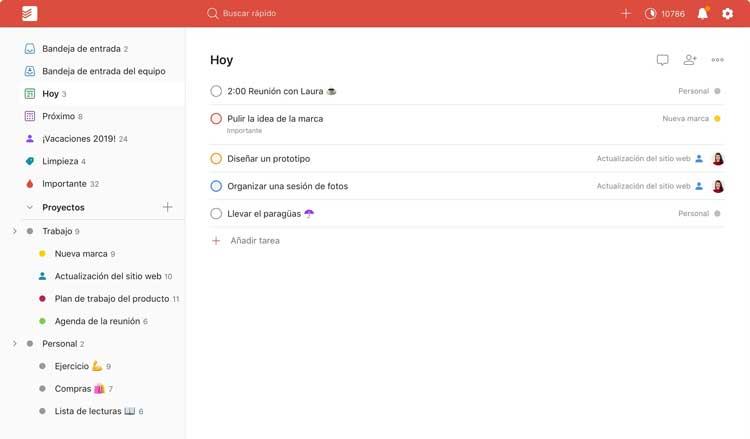Open task text Diseñar un prototipo

(x=268, y=158)
